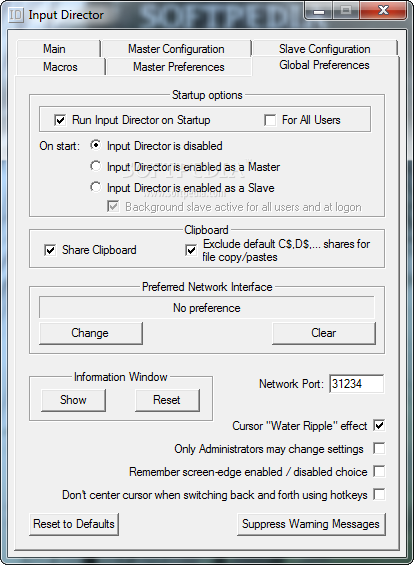Viewport: 414px width, 565px height.
Task: Choose Input Director is enabled as a Master
Action: 95,166
